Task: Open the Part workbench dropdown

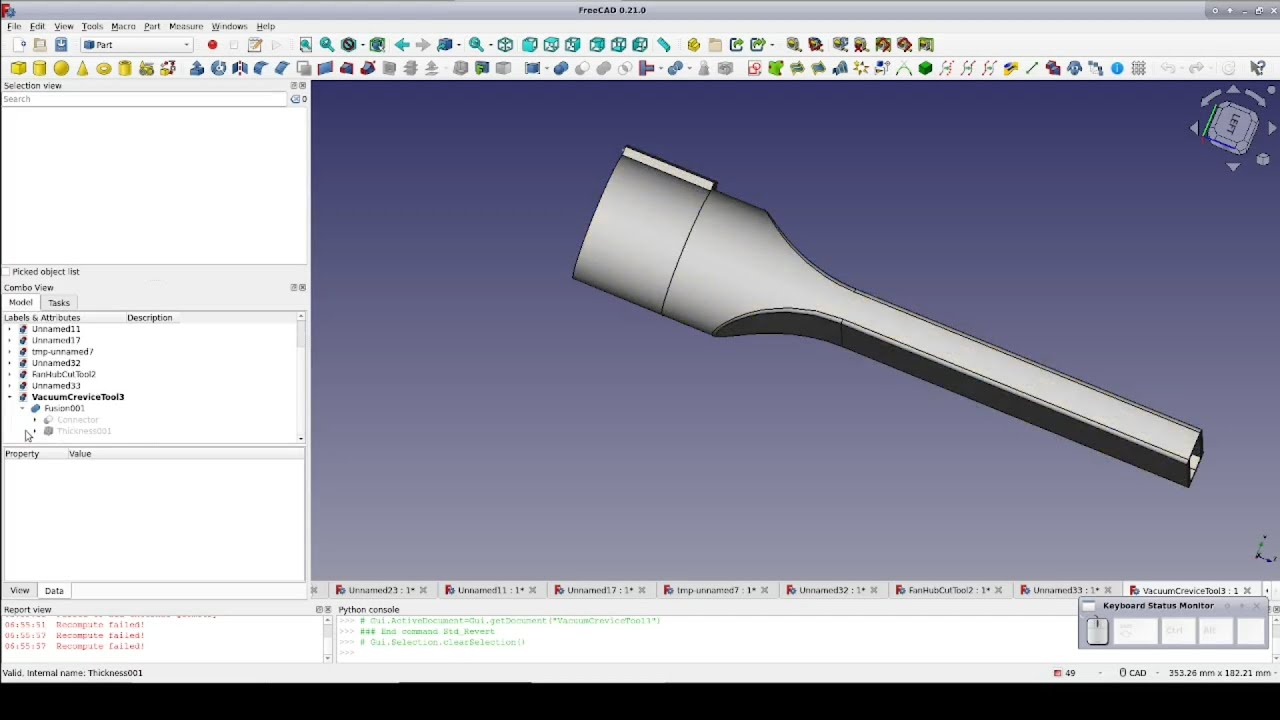Action: click(x=136, y=45)
